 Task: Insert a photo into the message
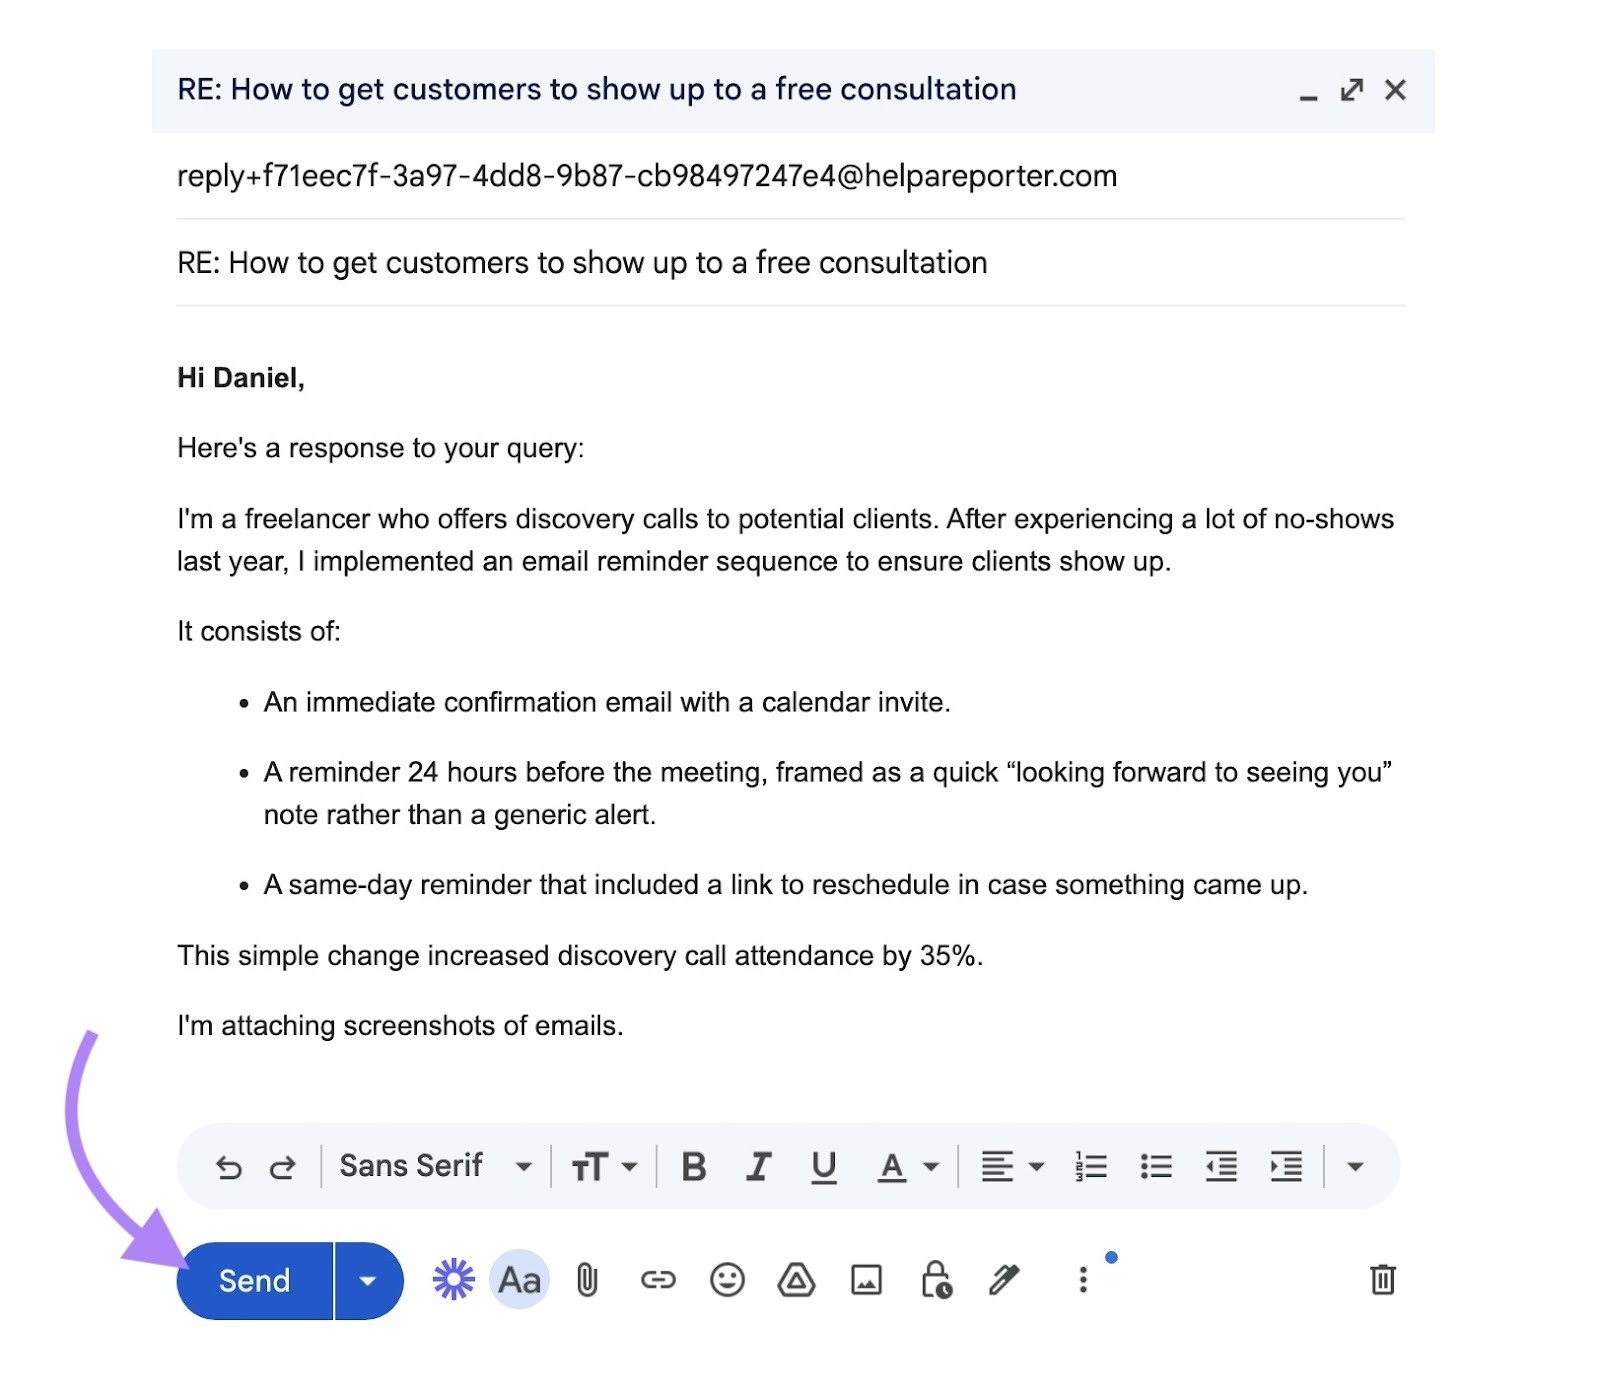coord(866,1280)
